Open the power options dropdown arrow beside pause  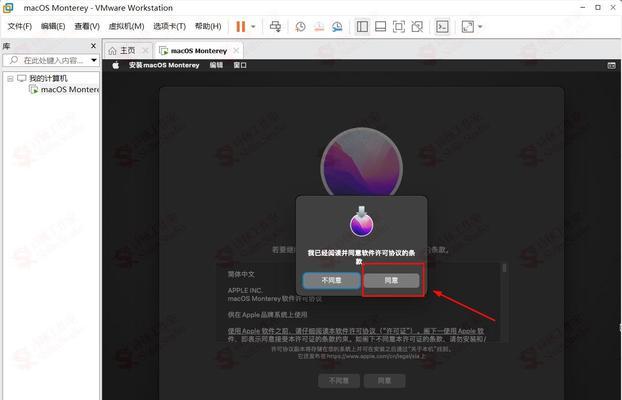(x=253, y=27)
